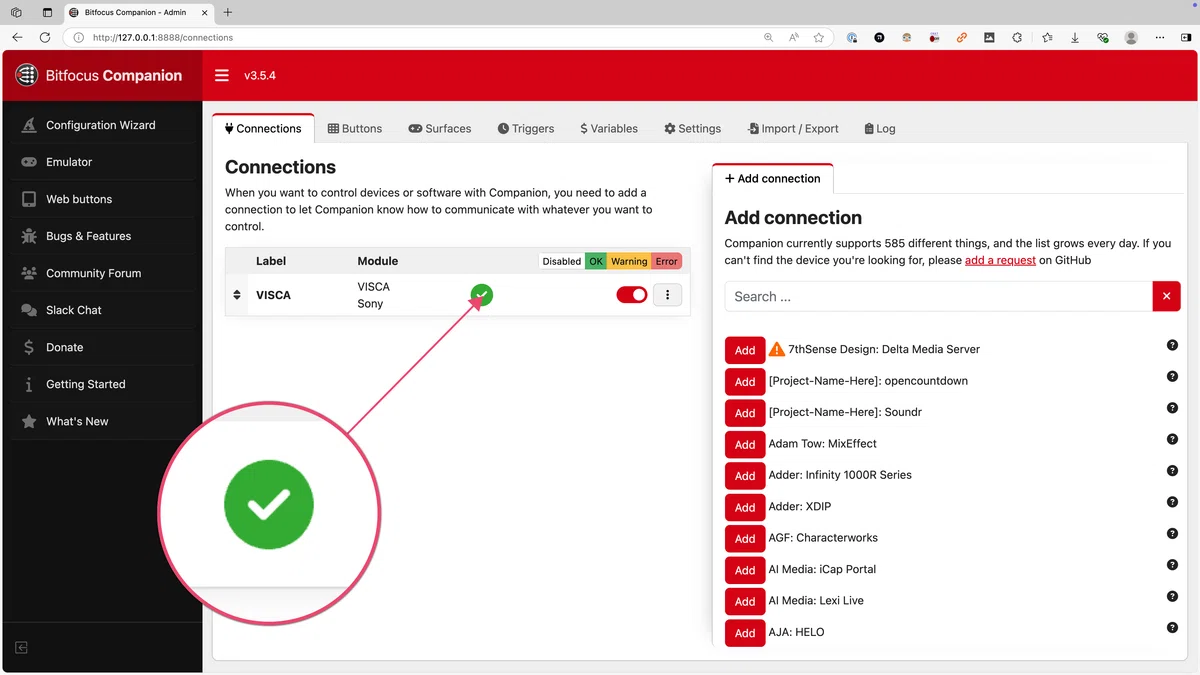This screenshot has width=1200, height=675.
Task: Open browser three-dot settings menu
Action: pos(1160,37)
